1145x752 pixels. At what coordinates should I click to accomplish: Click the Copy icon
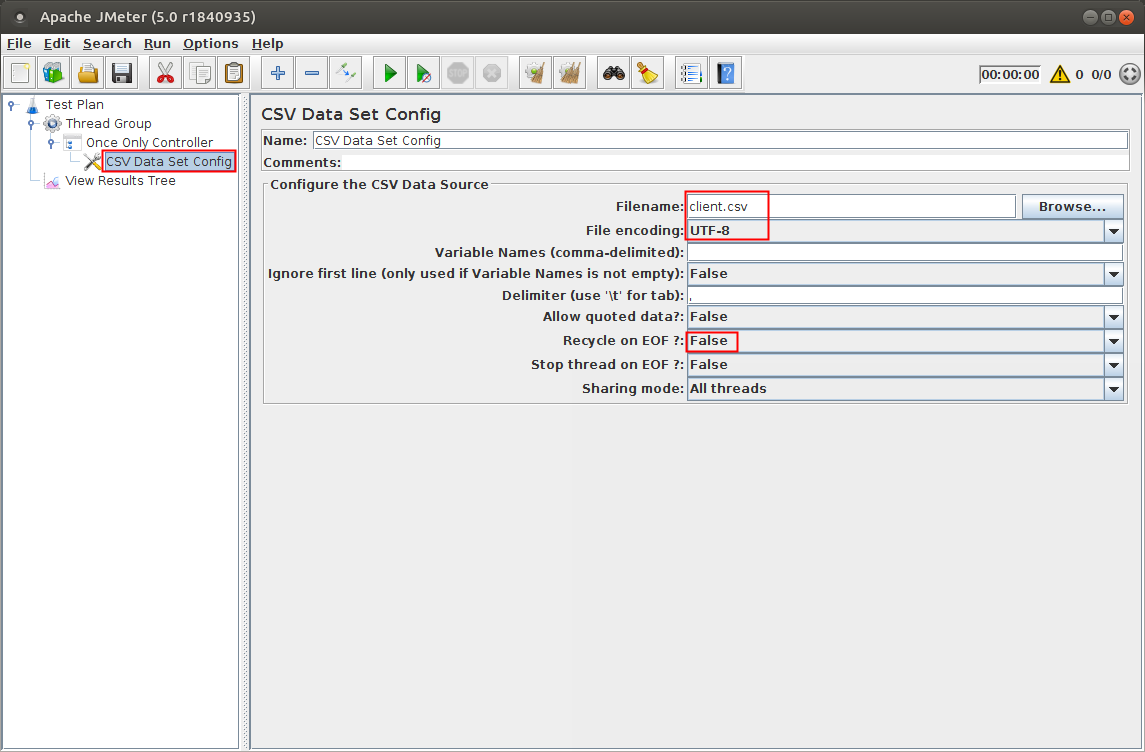tap(199, 73)
